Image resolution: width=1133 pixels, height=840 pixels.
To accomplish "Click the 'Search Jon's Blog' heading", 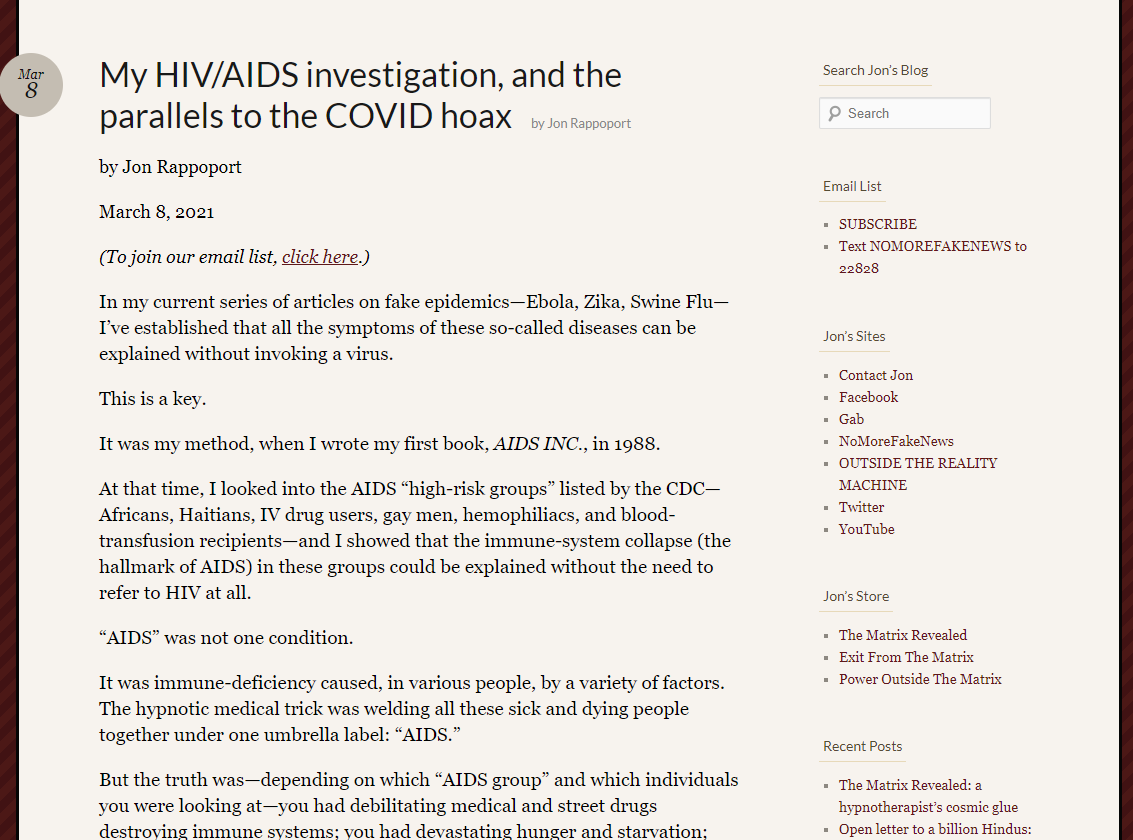I will tap(875, 70).
